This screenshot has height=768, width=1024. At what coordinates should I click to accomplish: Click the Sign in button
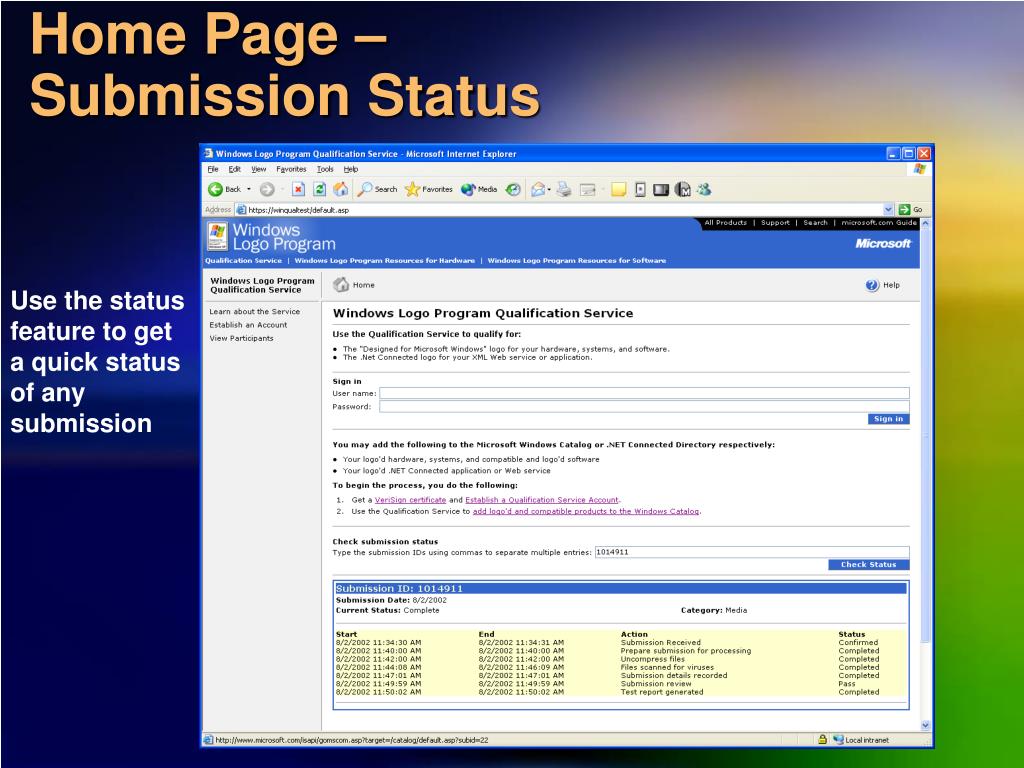[x=888, y=419]
